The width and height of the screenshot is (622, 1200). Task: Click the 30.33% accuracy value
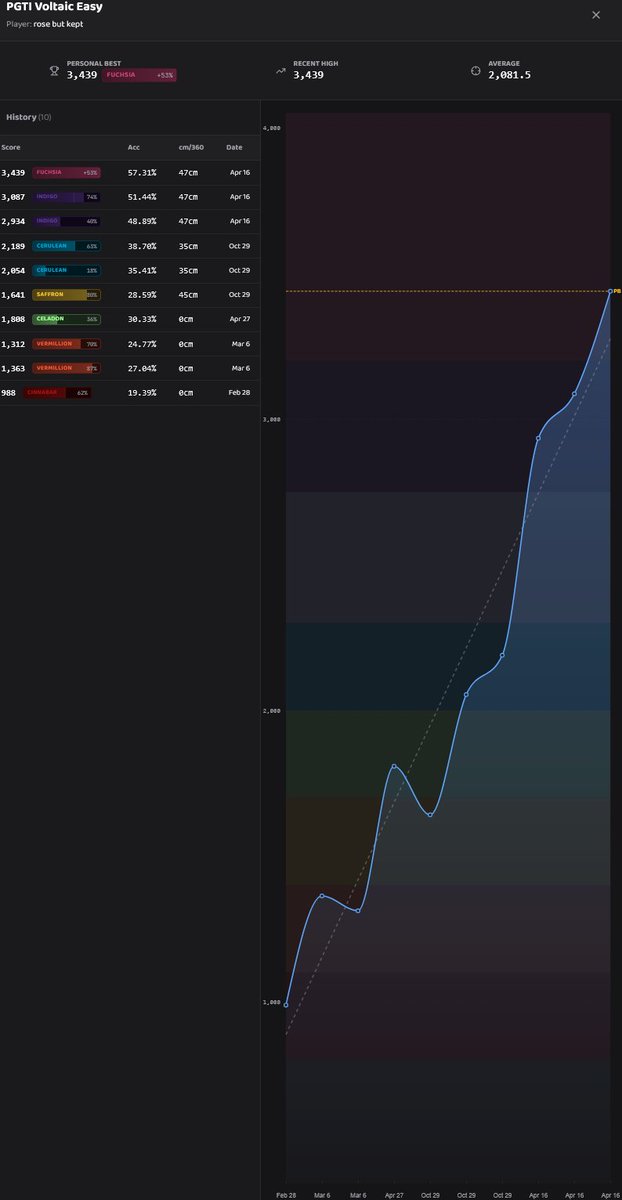click(142, 319)
